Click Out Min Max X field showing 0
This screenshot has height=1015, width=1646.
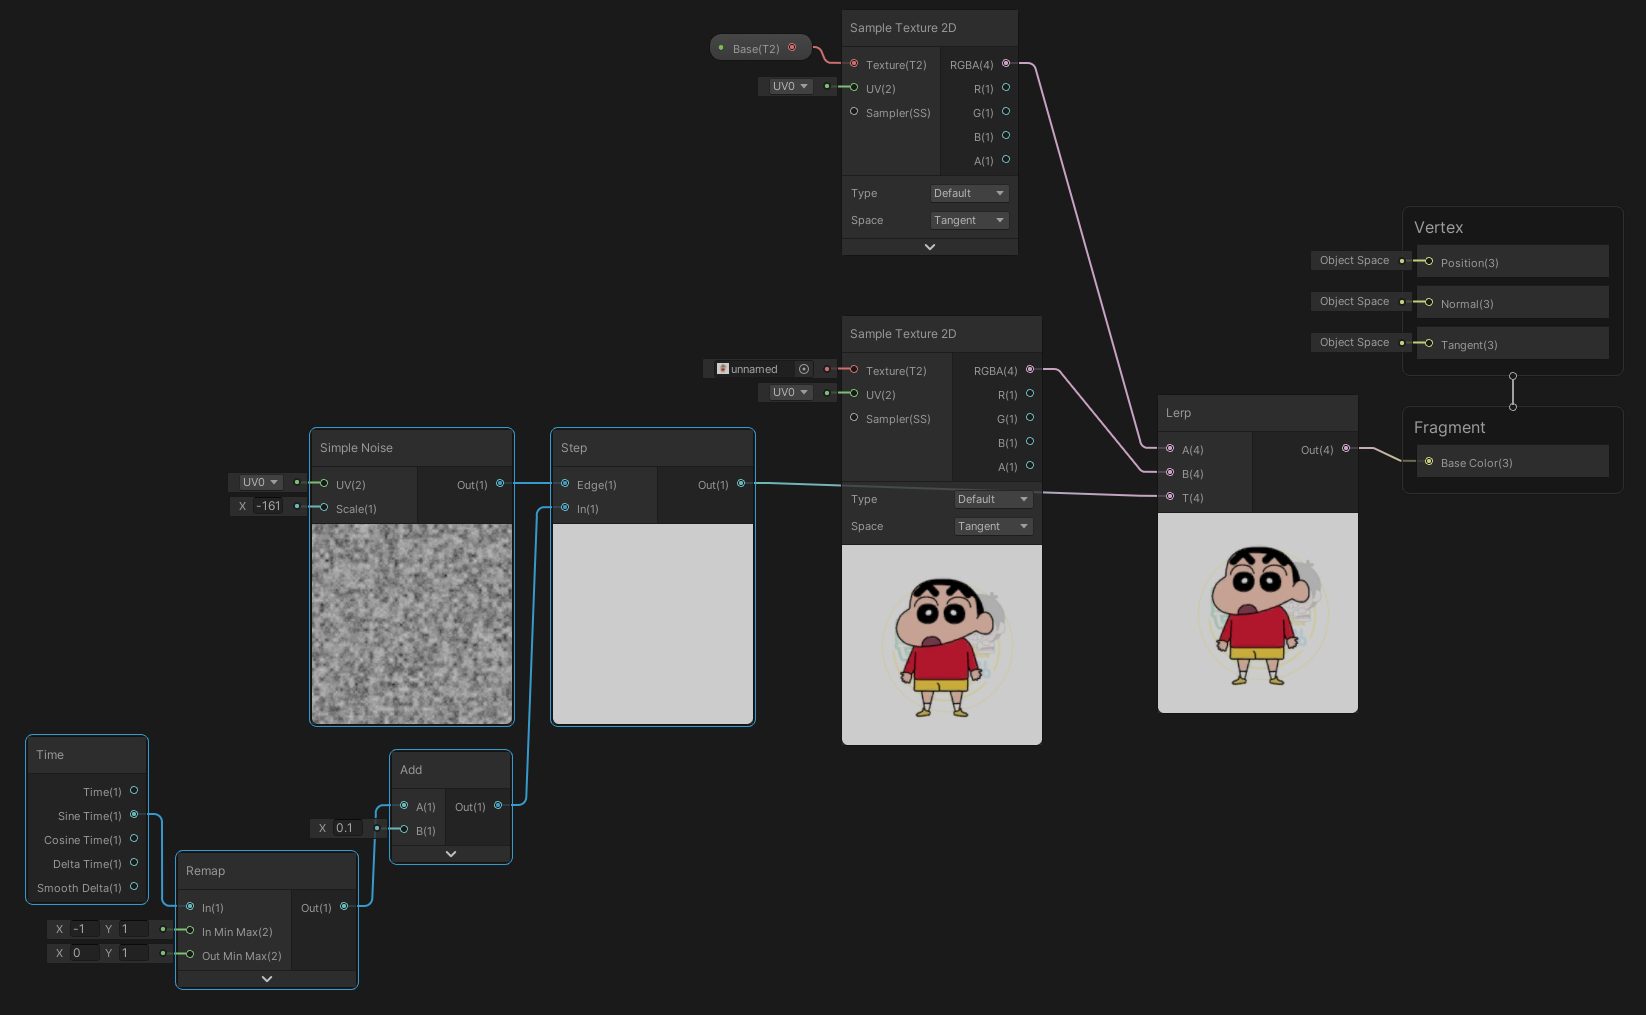click(x=85, y=953)
